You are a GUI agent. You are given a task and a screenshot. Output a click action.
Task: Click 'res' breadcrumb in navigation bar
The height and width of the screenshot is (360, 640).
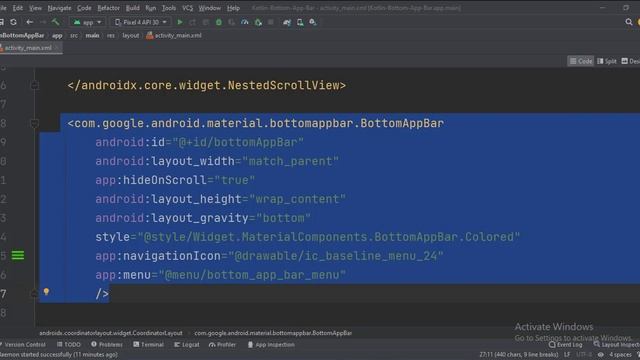(111, 36)
